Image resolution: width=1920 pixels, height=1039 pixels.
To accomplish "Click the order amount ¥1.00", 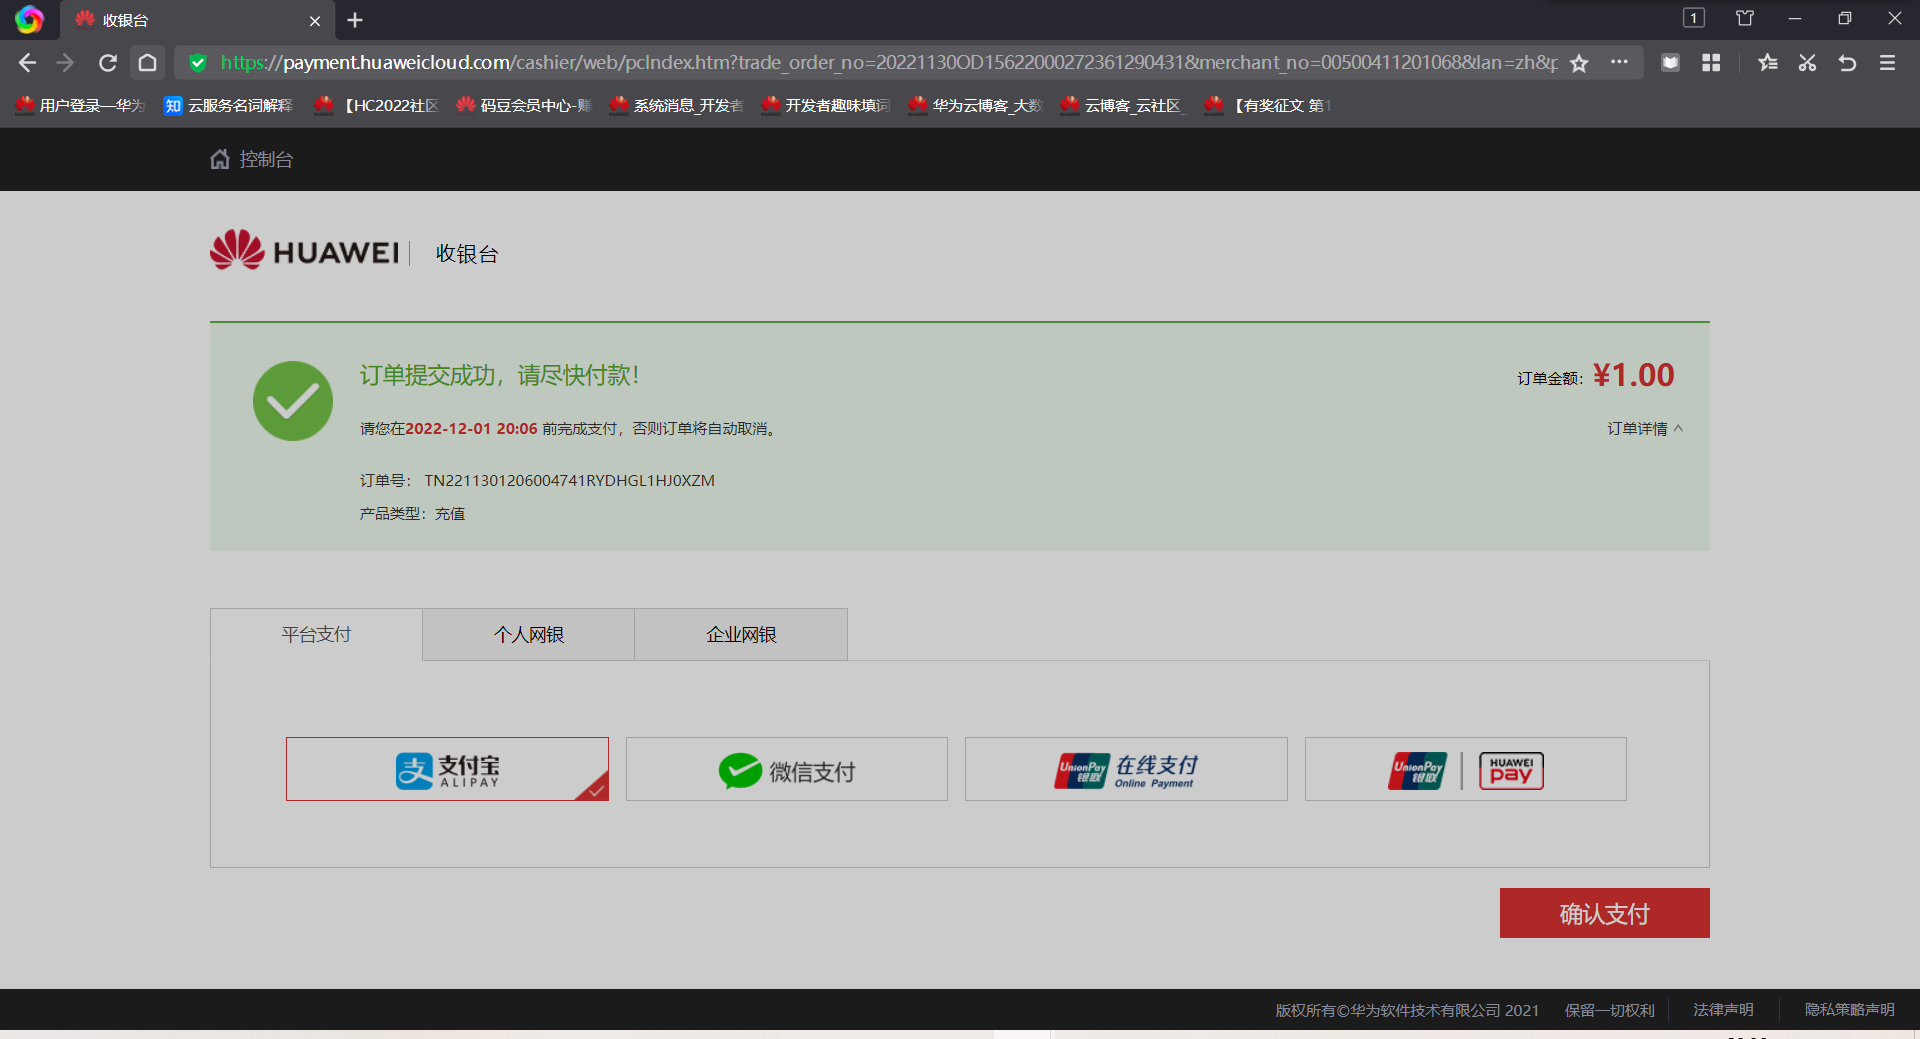I will tap(1633, 375).
